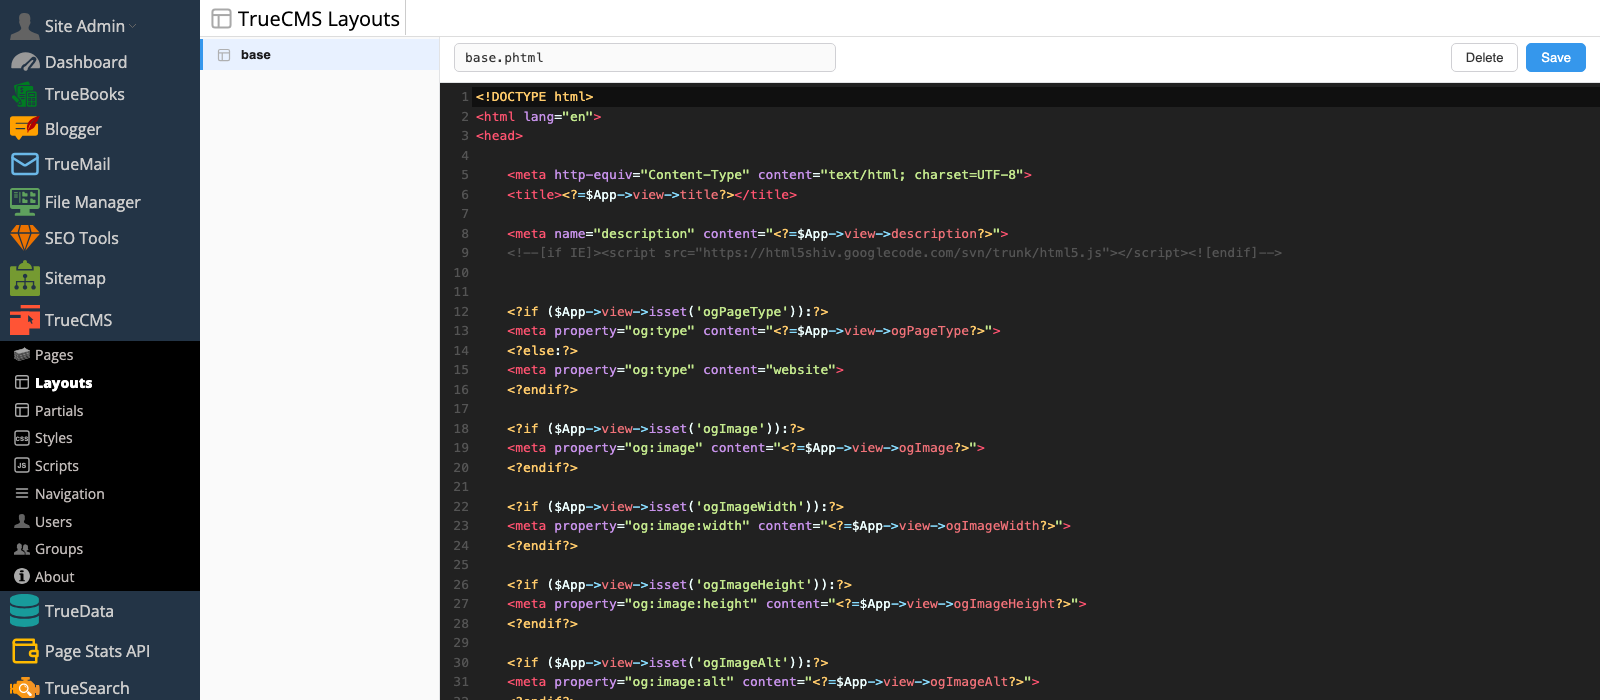Click the TrueData database icon
1600x700 pixels.
pyautogui.click(x=24, y=611)
